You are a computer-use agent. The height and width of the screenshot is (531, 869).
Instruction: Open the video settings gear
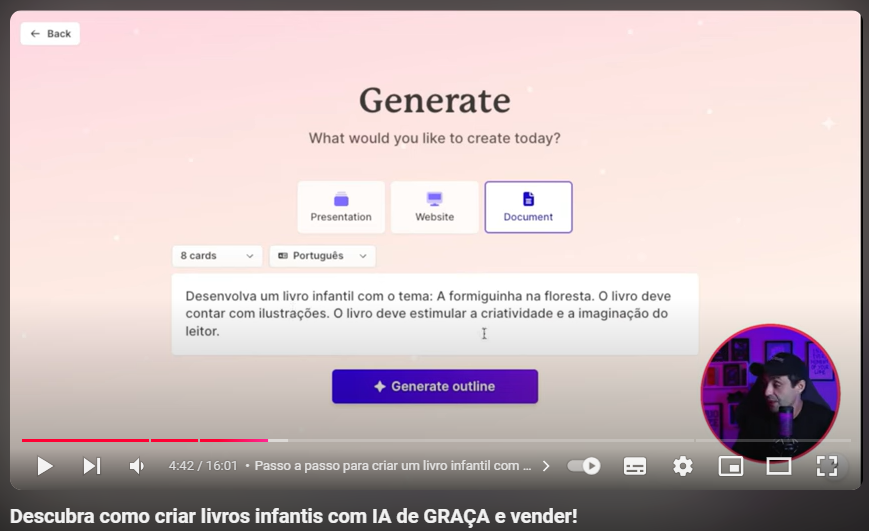683,466
